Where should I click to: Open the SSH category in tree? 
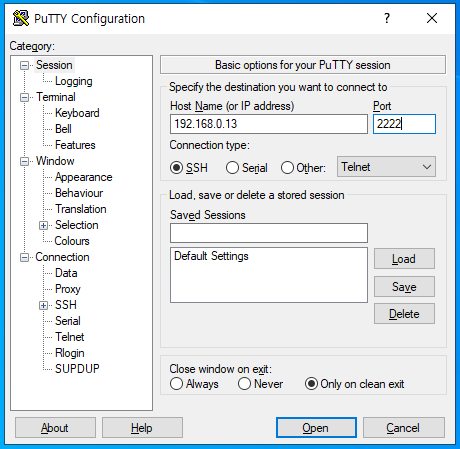(x=66, y=305)
